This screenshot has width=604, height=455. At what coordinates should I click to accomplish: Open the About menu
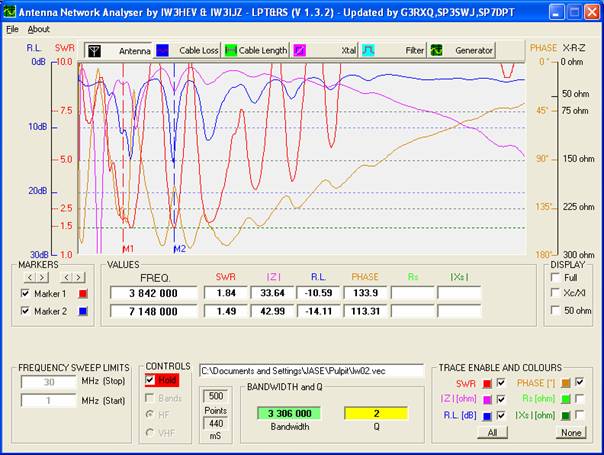(x=38, y=29)
